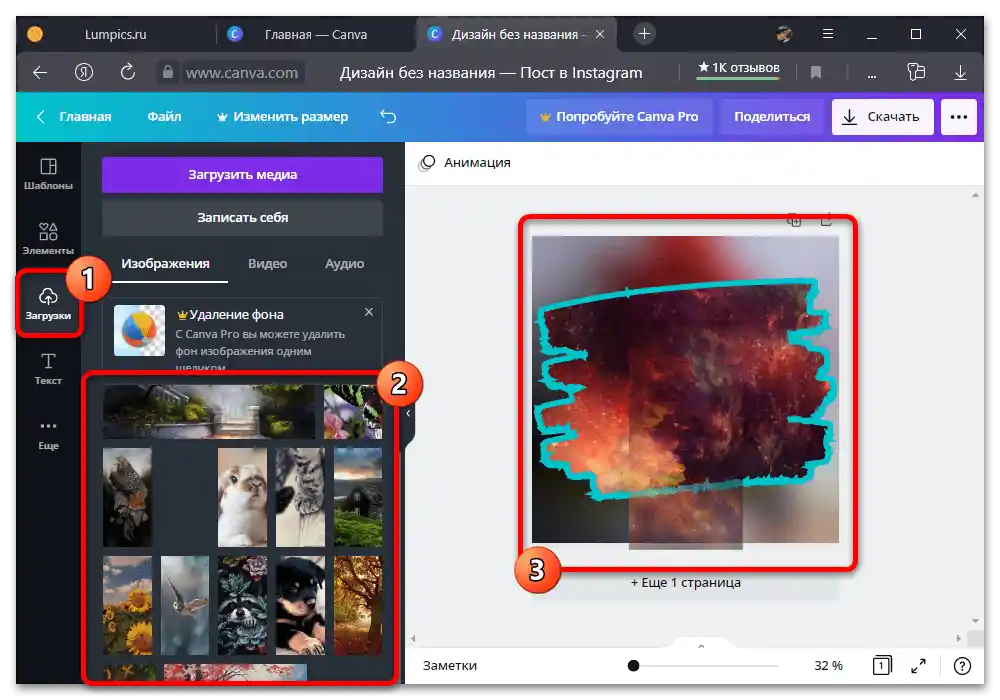Click the browser back arrow
Viewport: 1000px width, 700px height.
point(40,73)
